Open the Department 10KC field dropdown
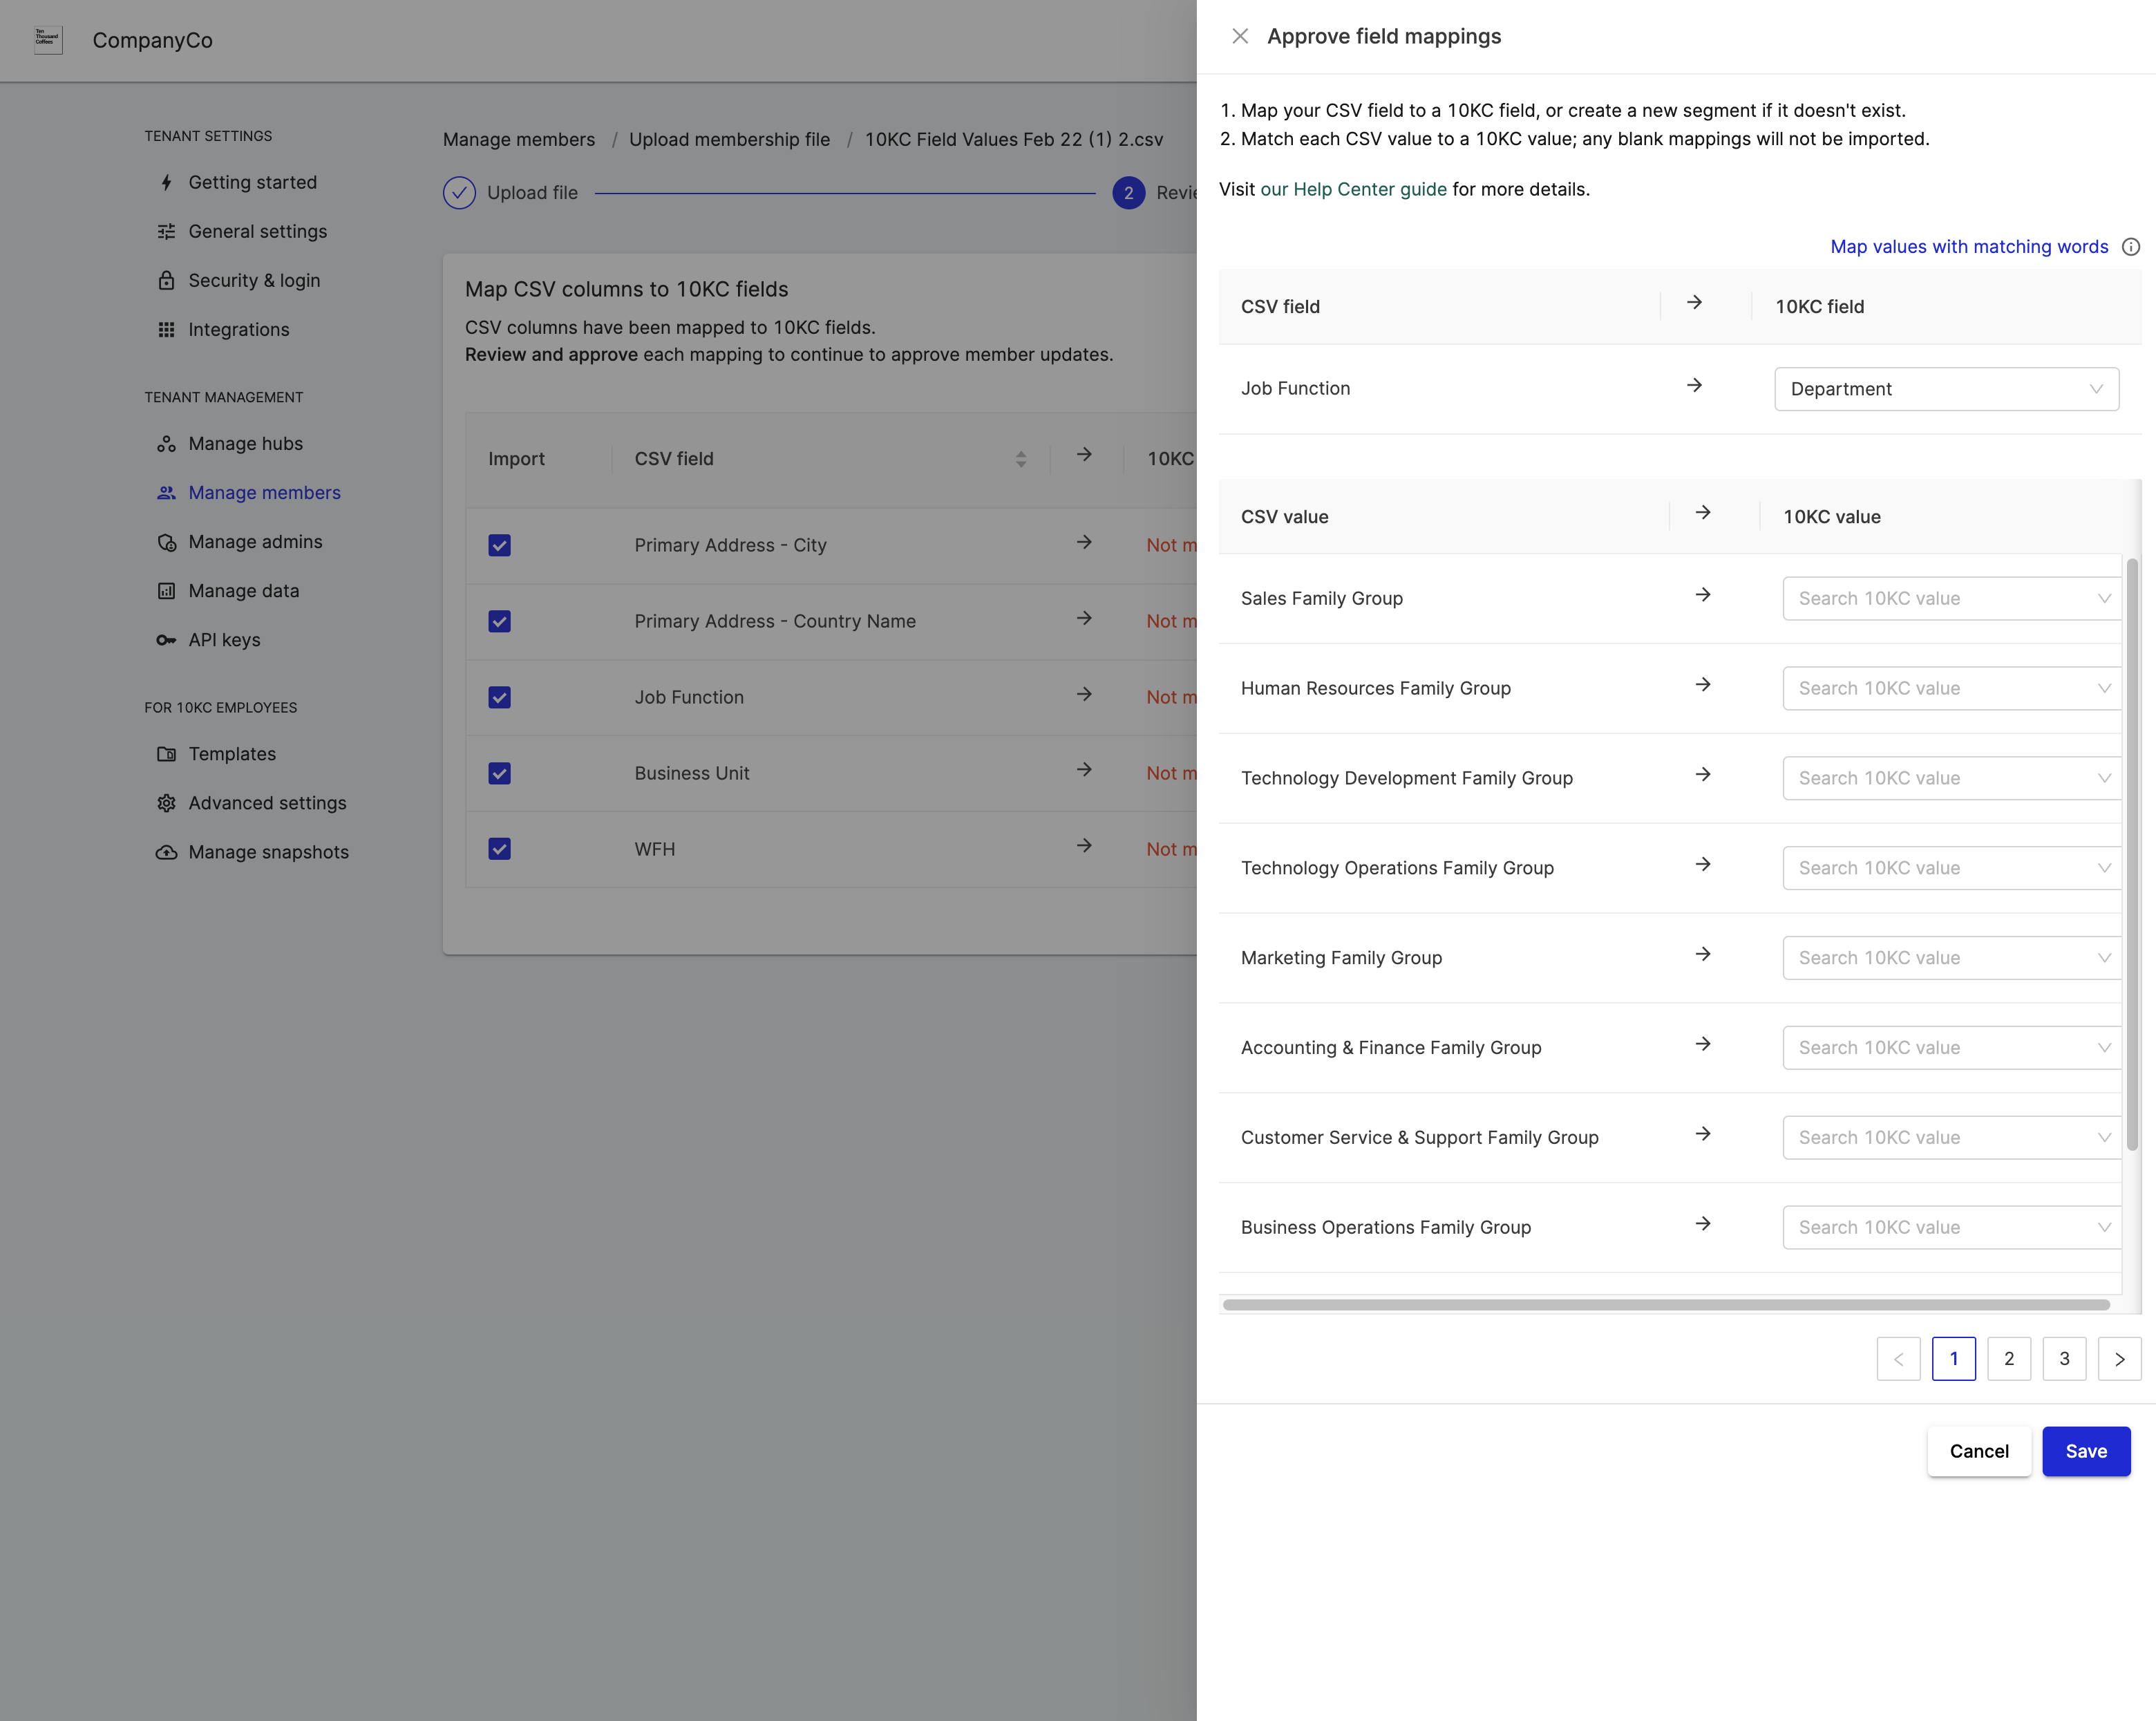 pos(1946,389)
